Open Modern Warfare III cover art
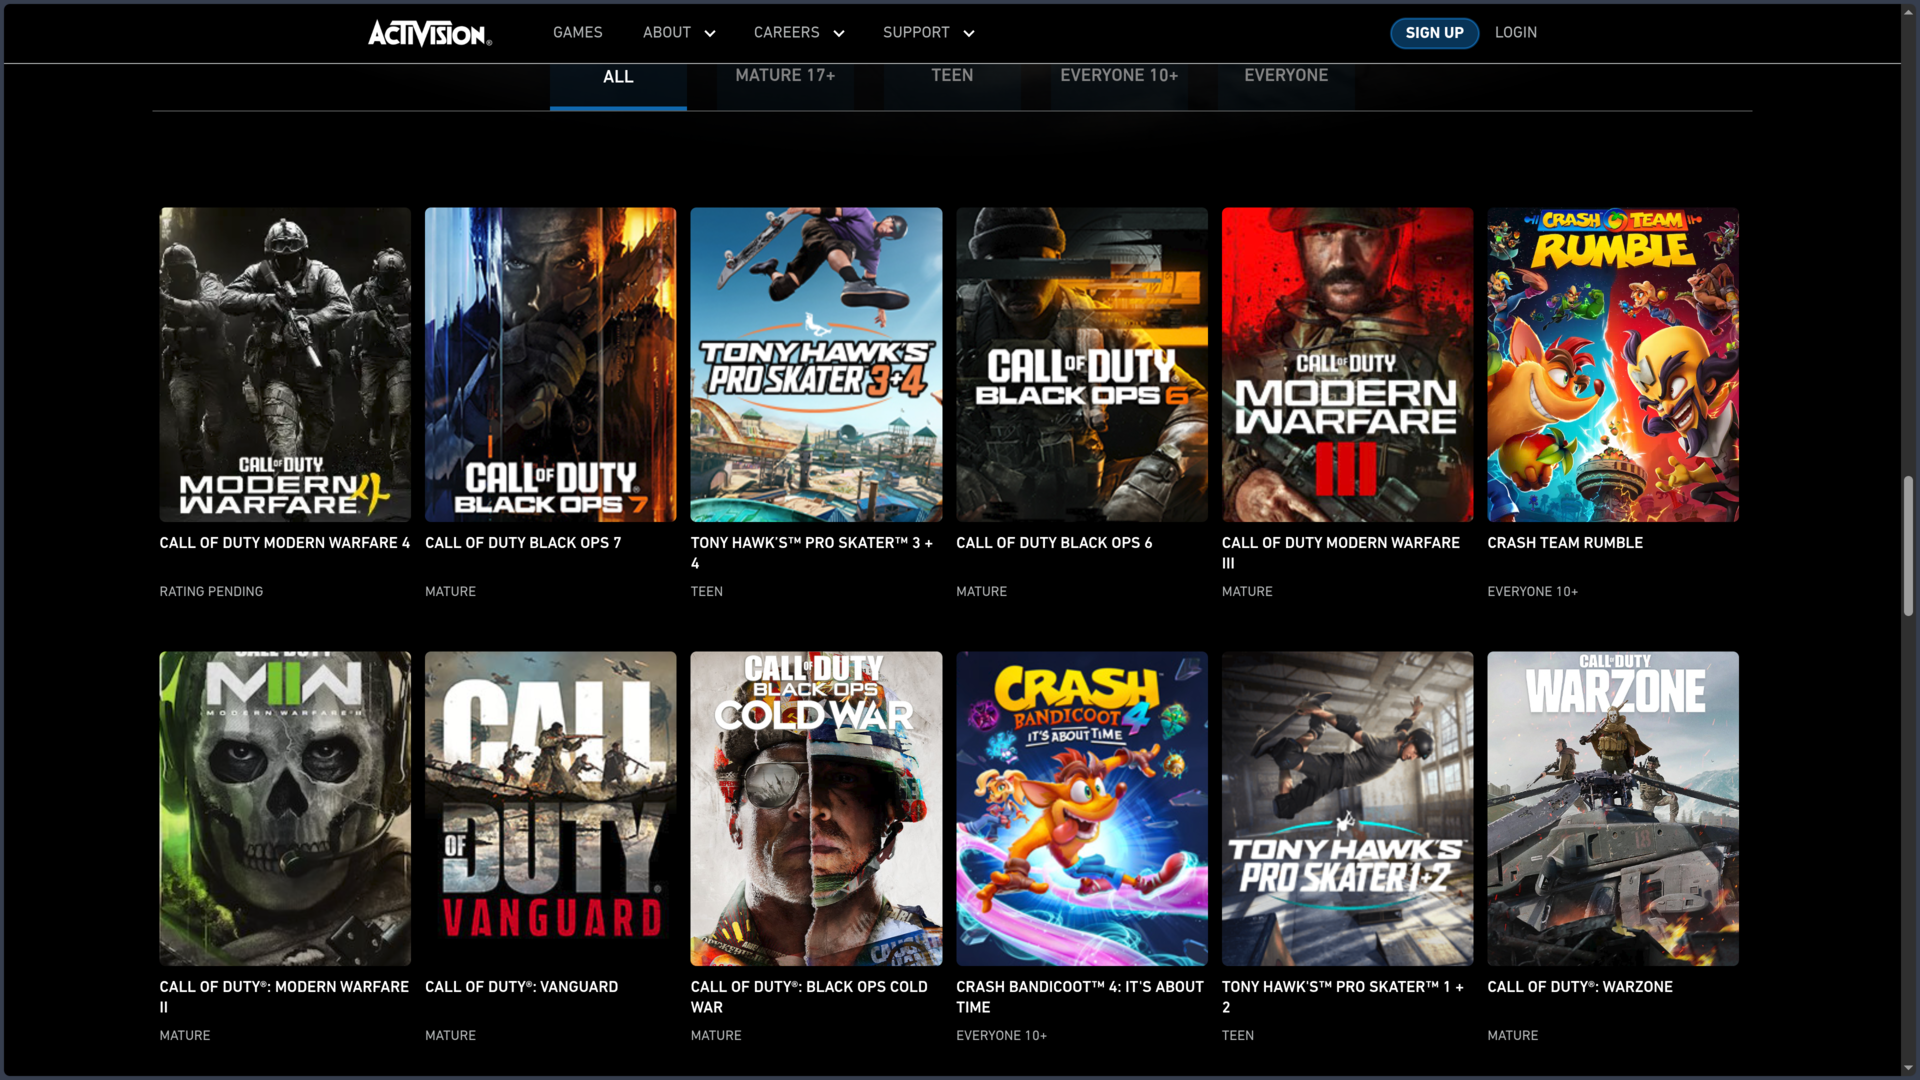Screen dimensions: 1920x1080 pyautogui.click(x=1347, y=365)
